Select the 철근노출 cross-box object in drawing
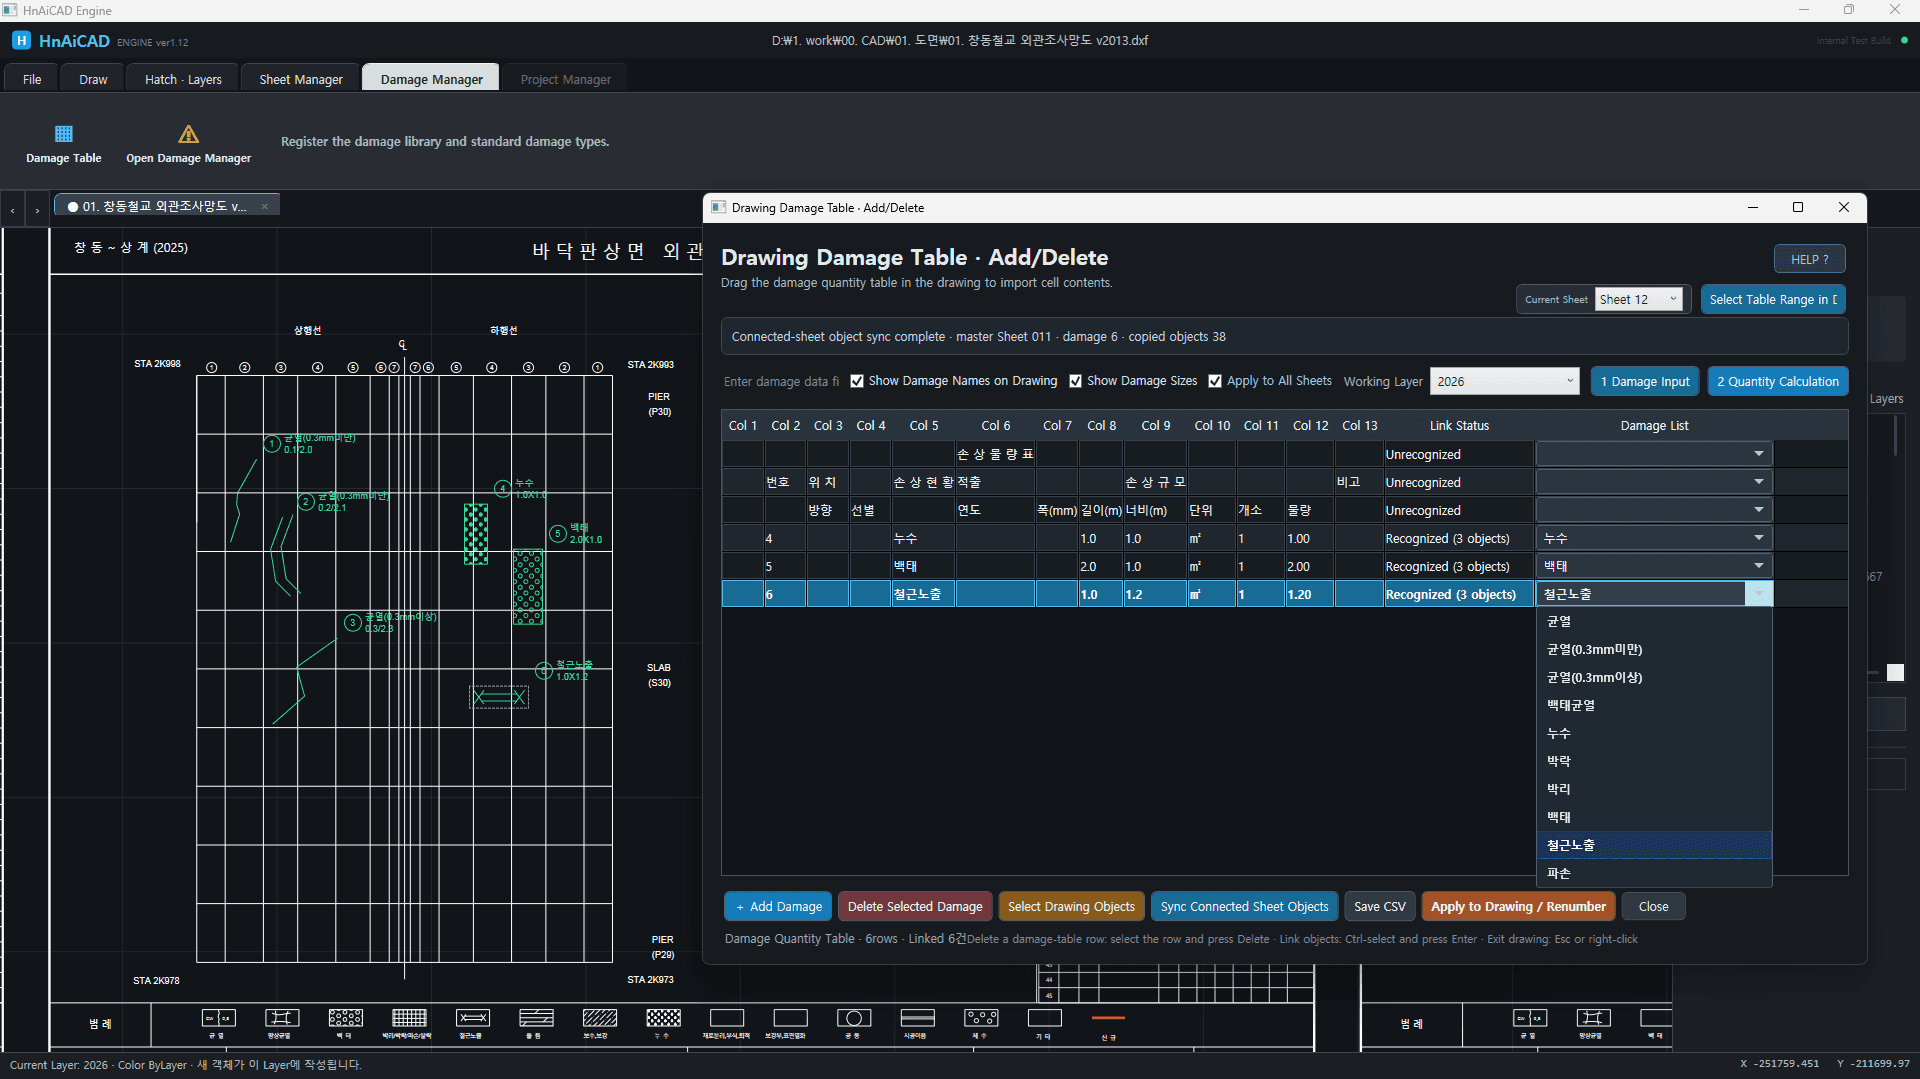The image size is (1920, 1079). [499, 697]
